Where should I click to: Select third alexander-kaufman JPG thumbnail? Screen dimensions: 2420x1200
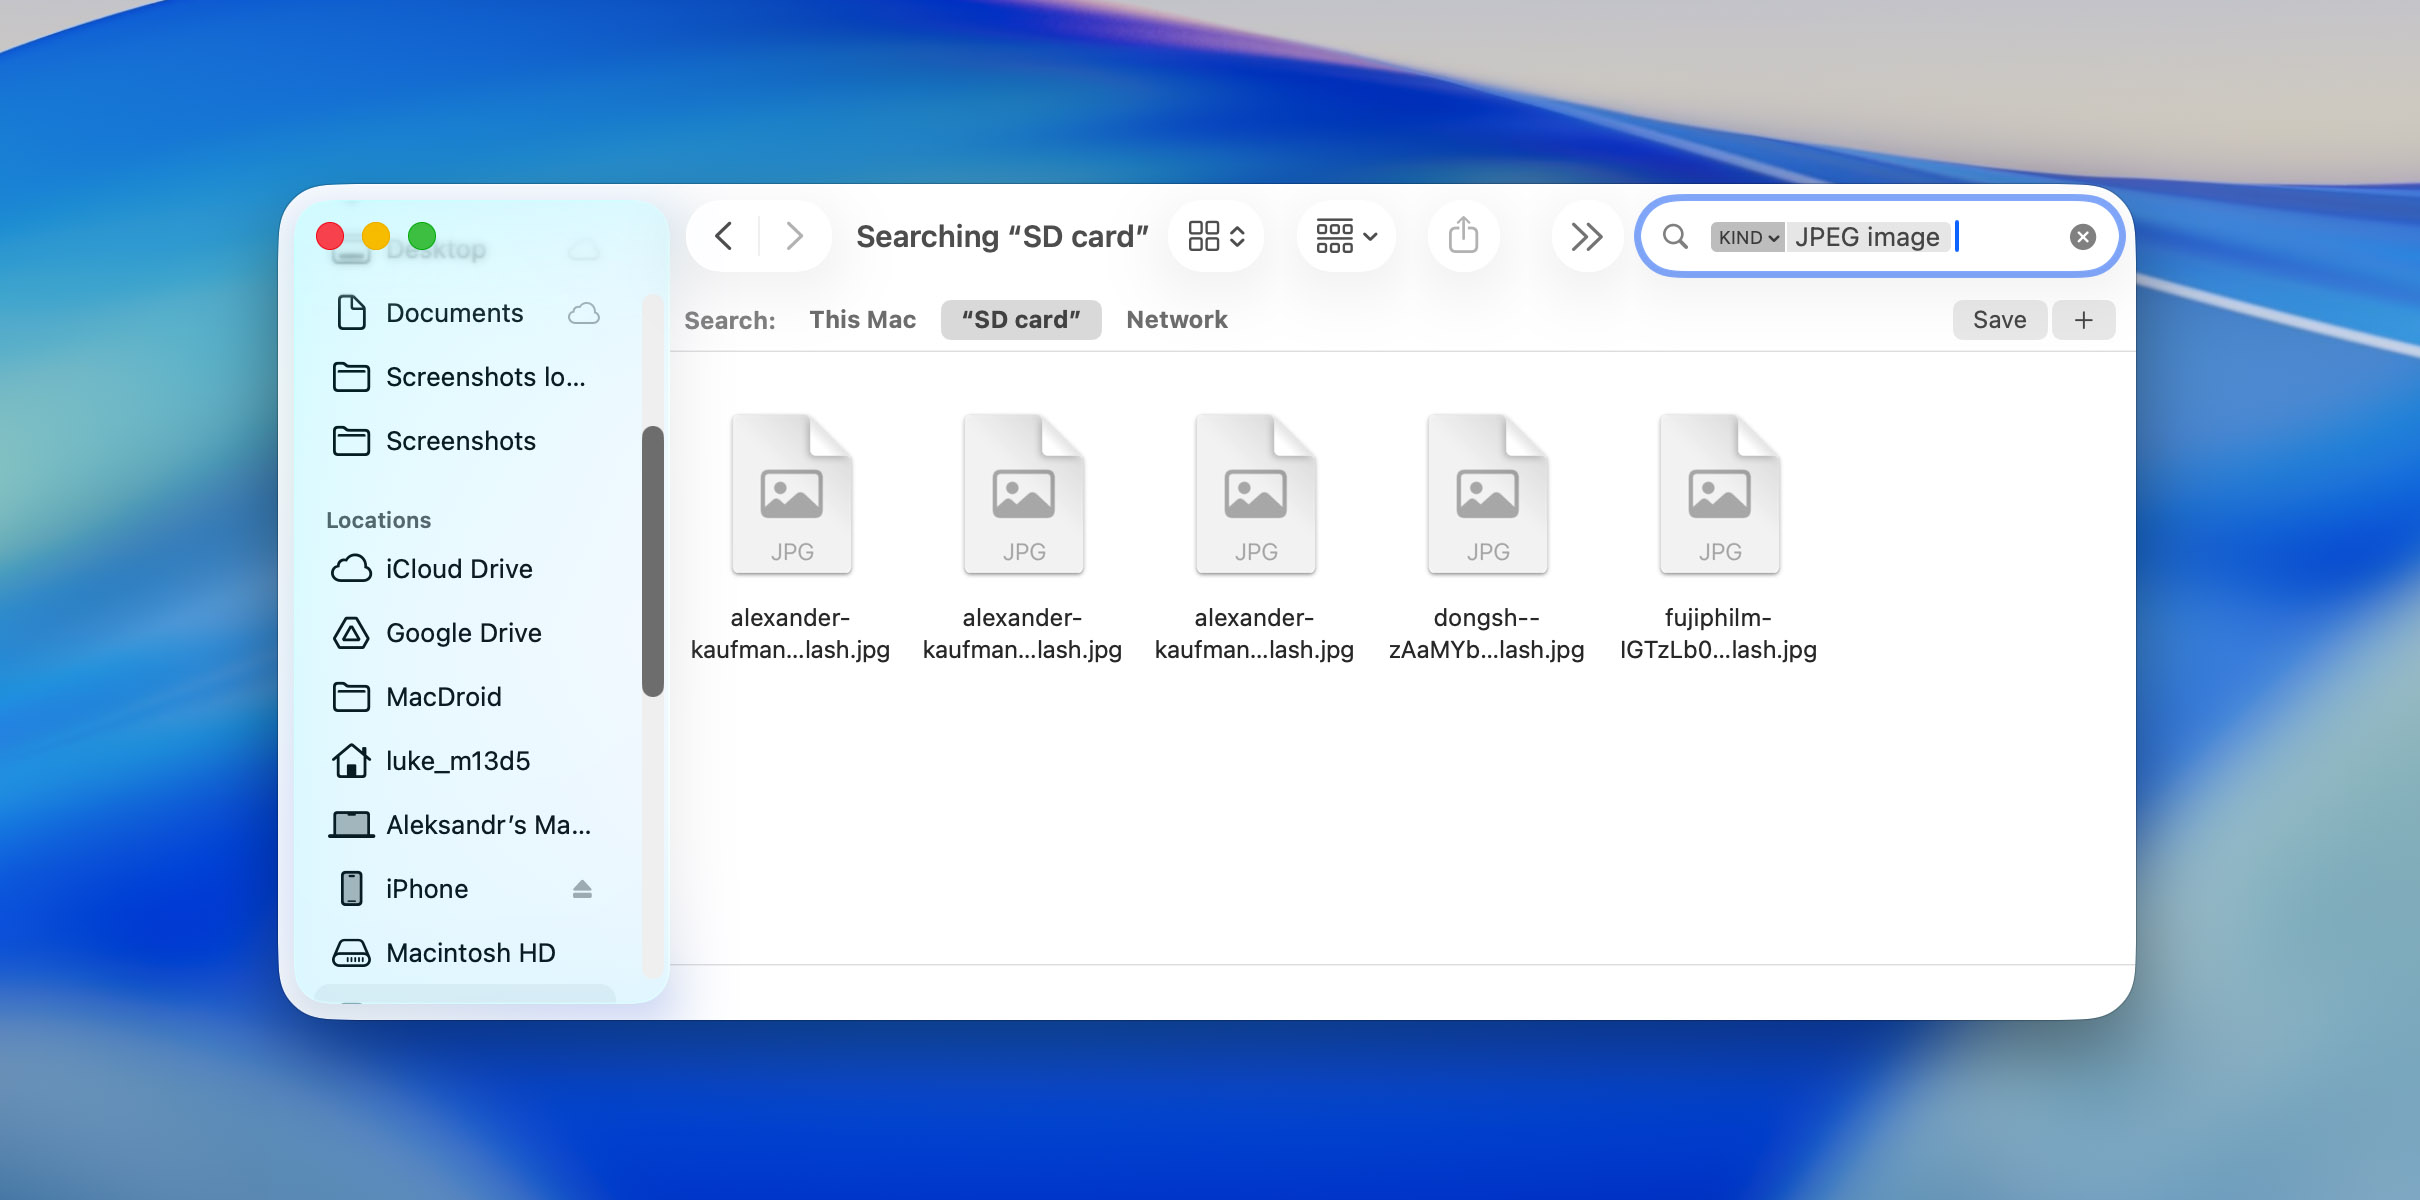pyautogui.click(x=1255, y=494)
